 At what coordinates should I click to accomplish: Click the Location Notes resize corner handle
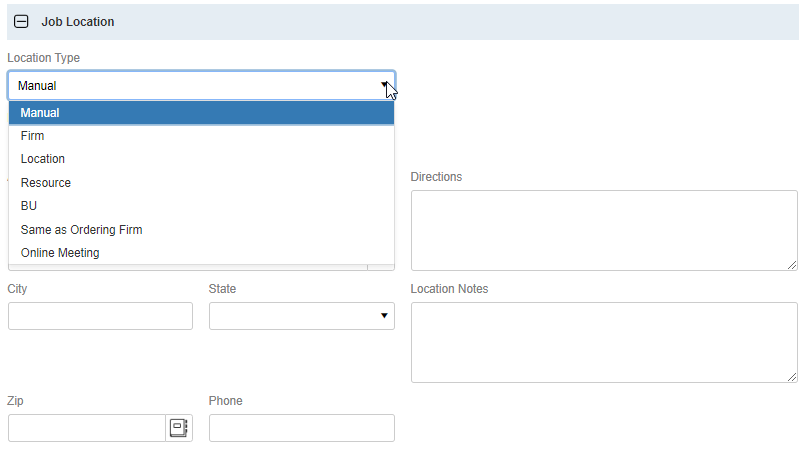click(x=792, y=377)
